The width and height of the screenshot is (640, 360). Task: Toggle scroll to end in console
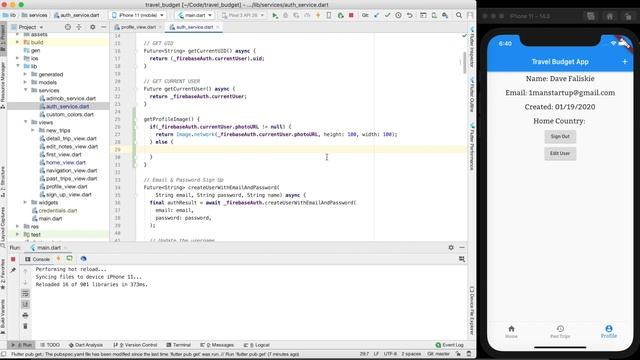(x=25, y=304)
